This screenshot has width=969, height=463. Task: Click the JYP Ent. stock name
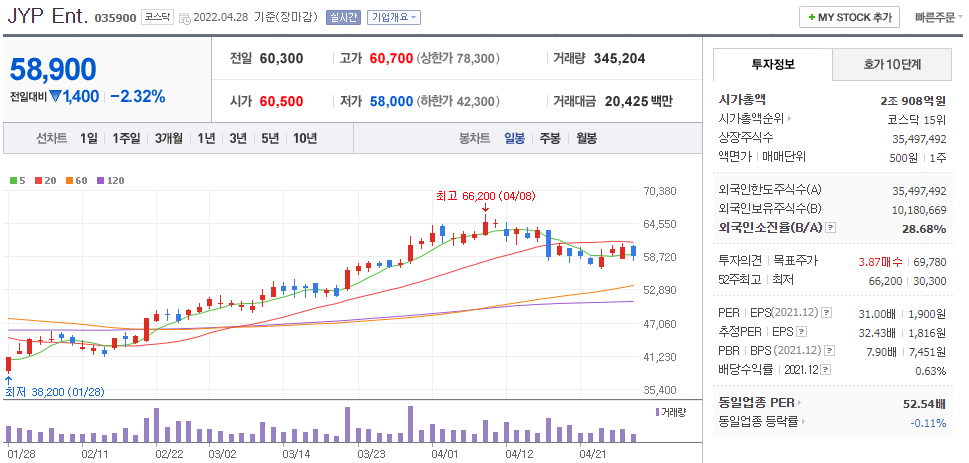coord(48,15)
